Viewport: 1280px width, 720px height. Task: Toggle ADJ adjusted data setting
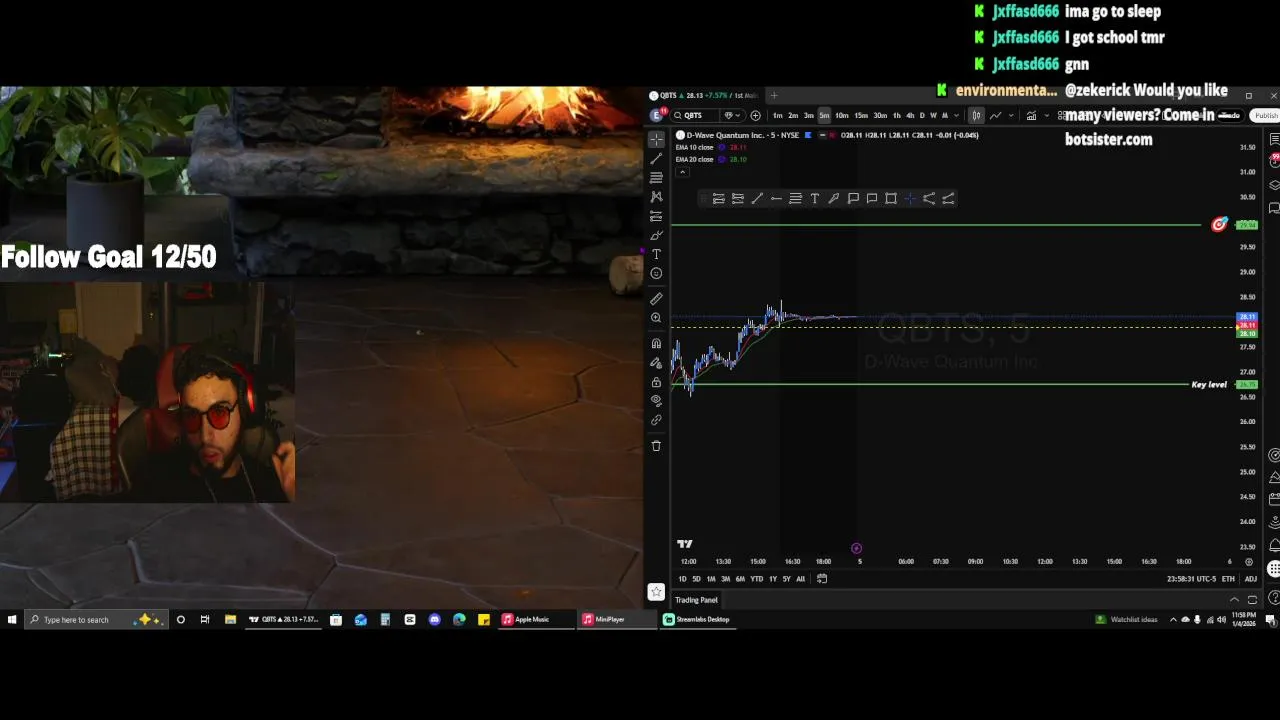click(1251, 579)
